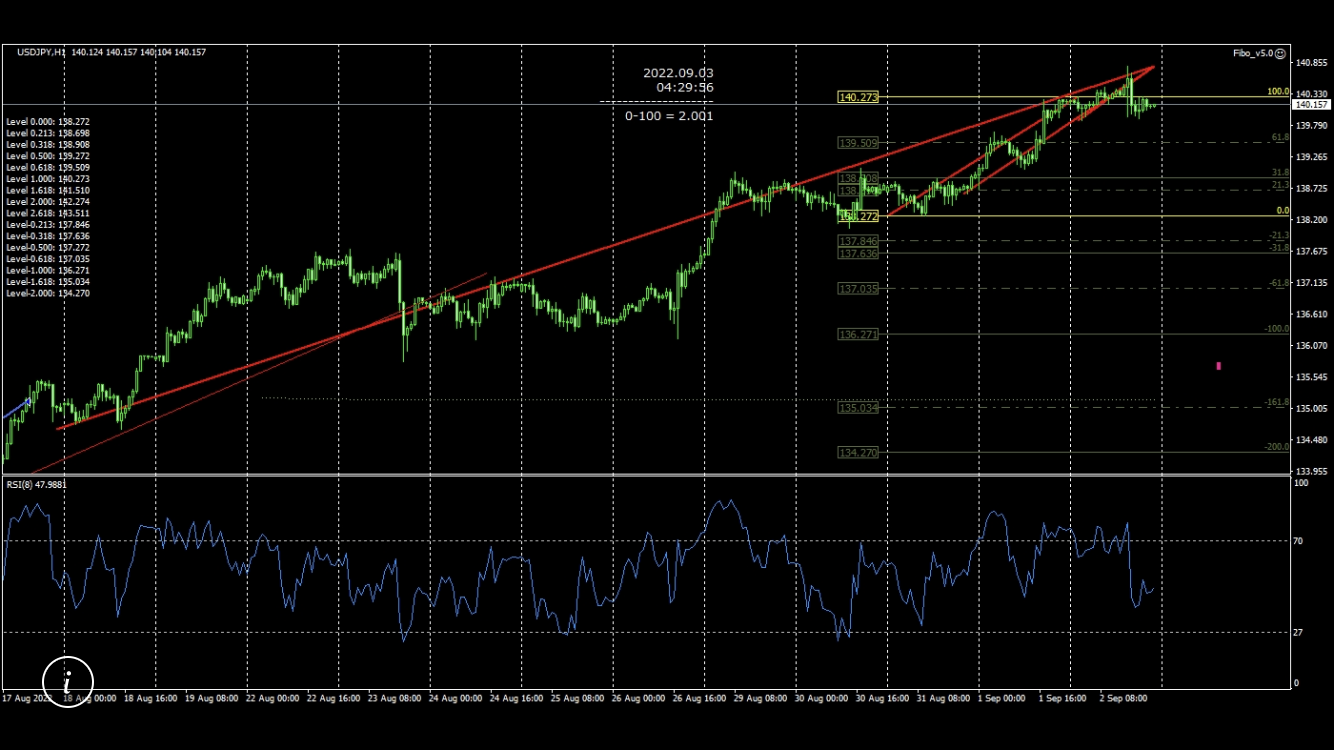
Task: Select the Level 2.618: 143.511 row
Action: tap(48, 213)
